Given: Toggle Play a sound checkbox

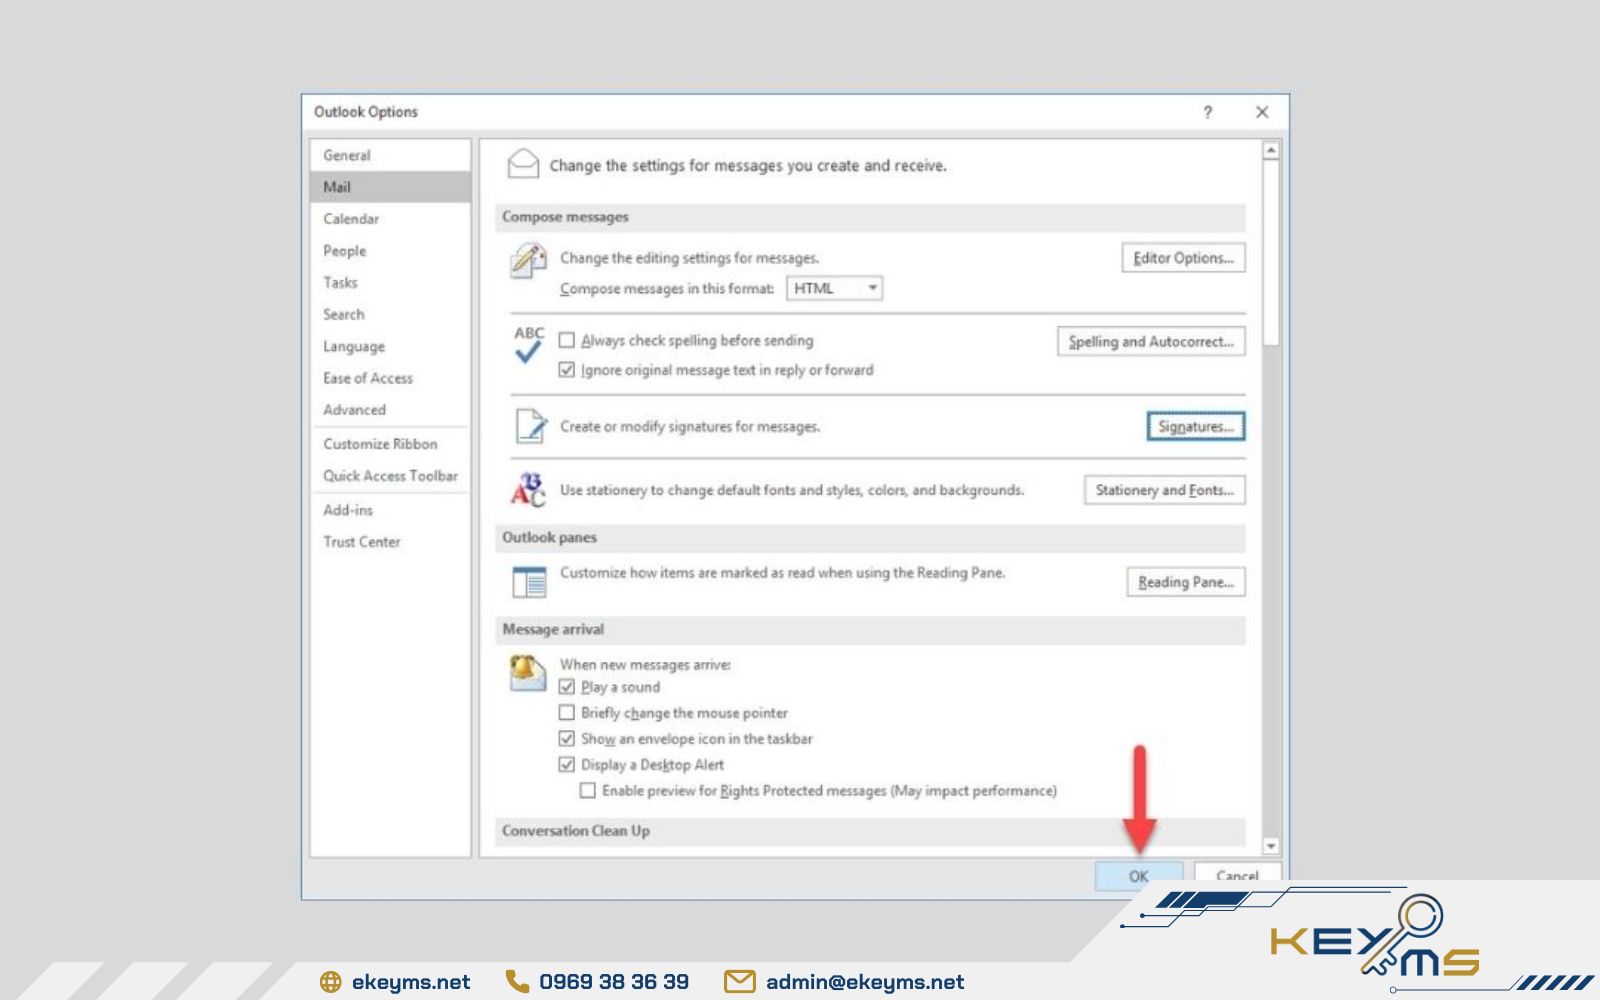Looking at the screenshot, I should [x=567, y=687].
